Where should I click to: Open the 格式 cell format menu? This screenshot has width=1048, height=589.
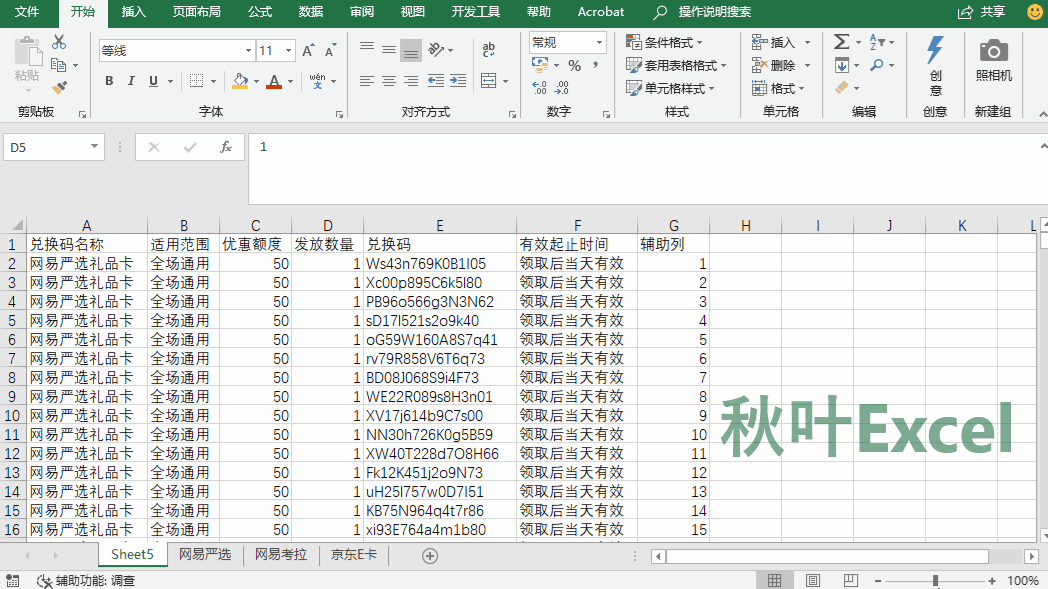click(x=778, y=88)
